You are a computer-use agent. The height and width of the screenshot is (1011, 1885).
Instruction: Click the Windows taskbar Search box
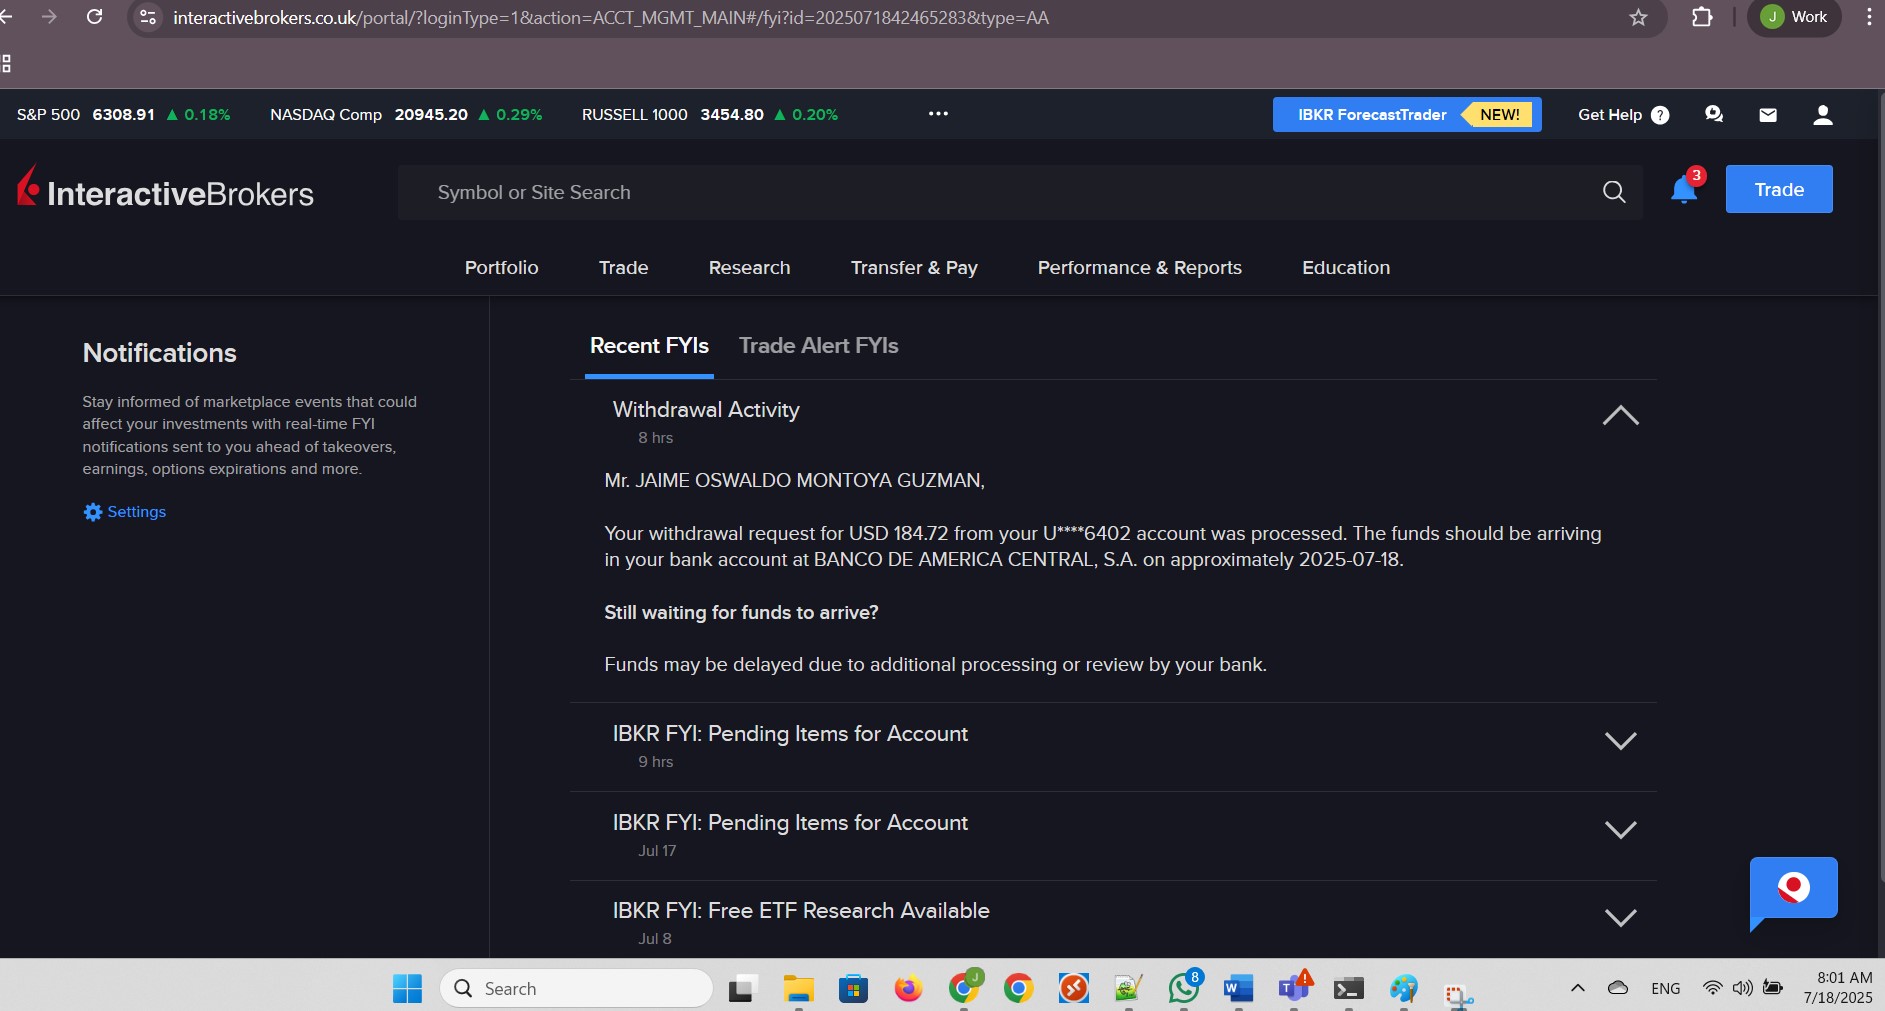coord(576,988)
